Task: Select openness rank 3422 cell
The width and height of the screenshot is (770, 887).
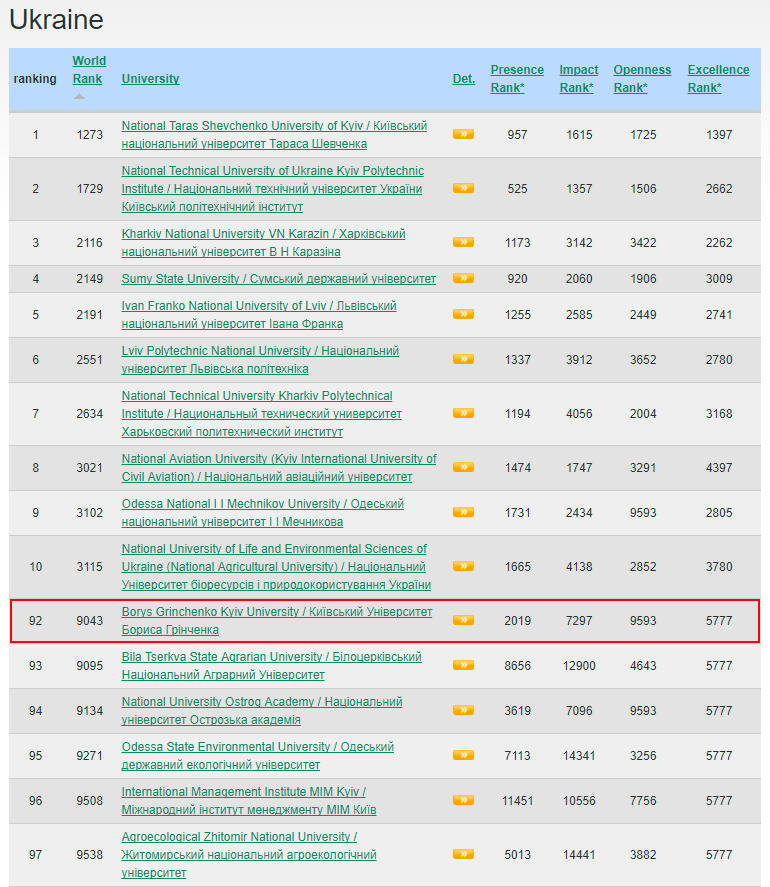Action: click(643, 243)
